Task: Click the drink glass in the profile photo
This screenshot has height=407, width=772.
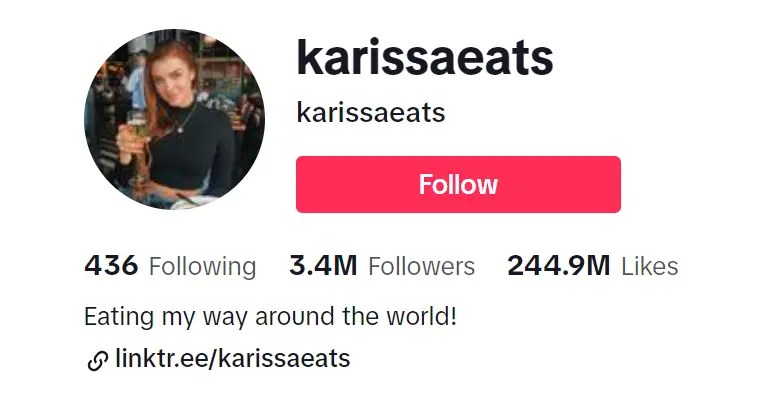Action: [x=136, y=124]
